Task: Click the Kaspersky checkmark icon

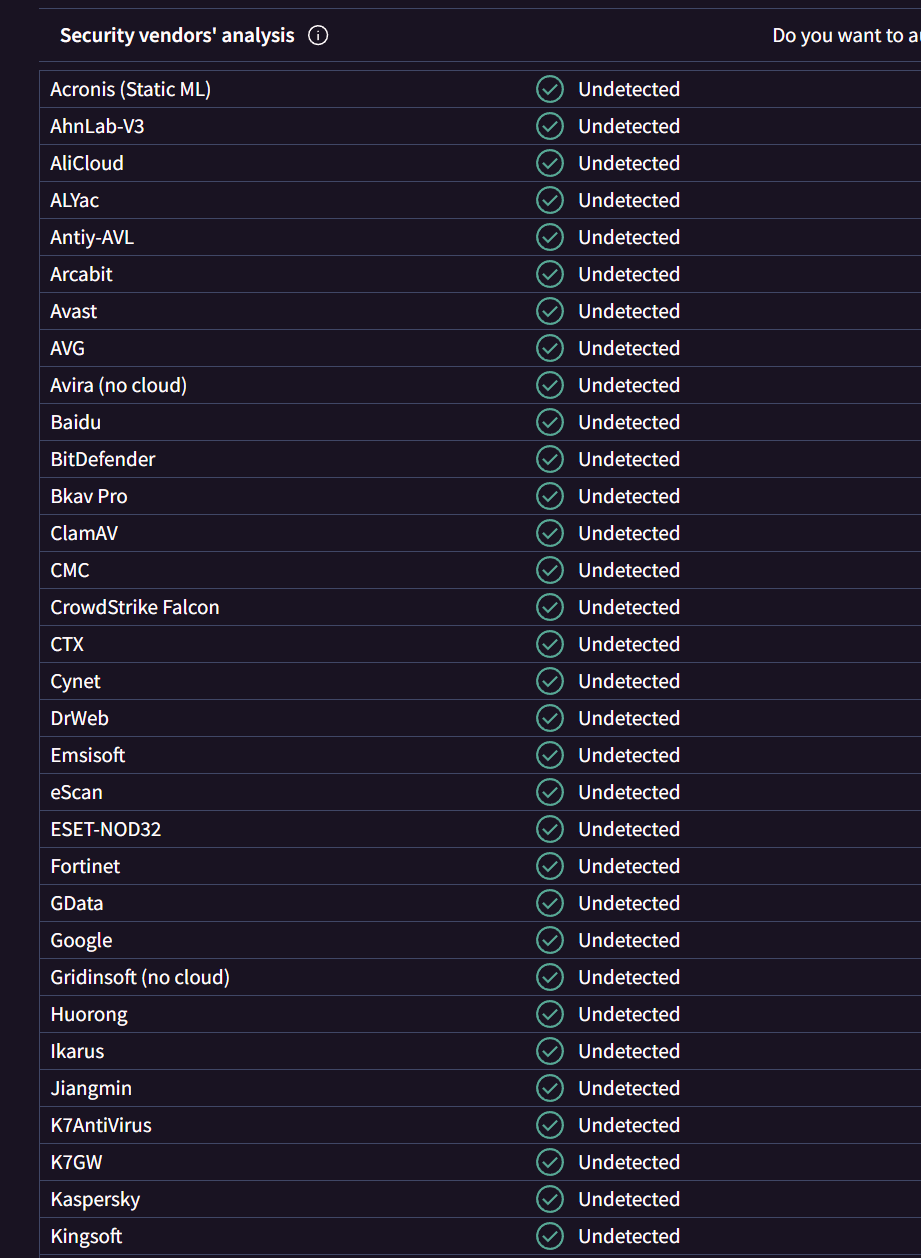Action: 550,1199
